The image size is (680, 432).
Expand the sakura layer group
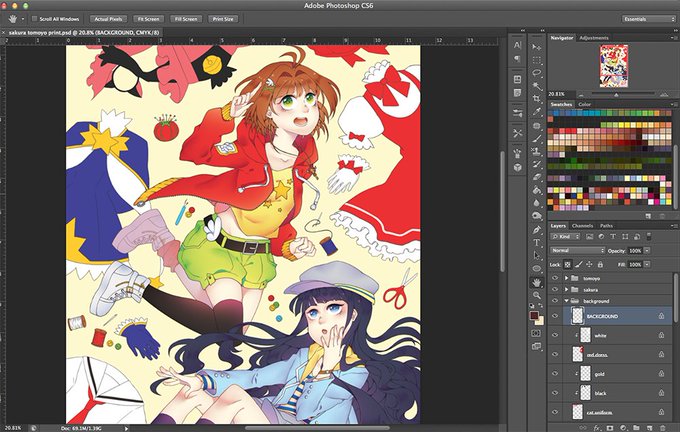click(x=566, y=289)
